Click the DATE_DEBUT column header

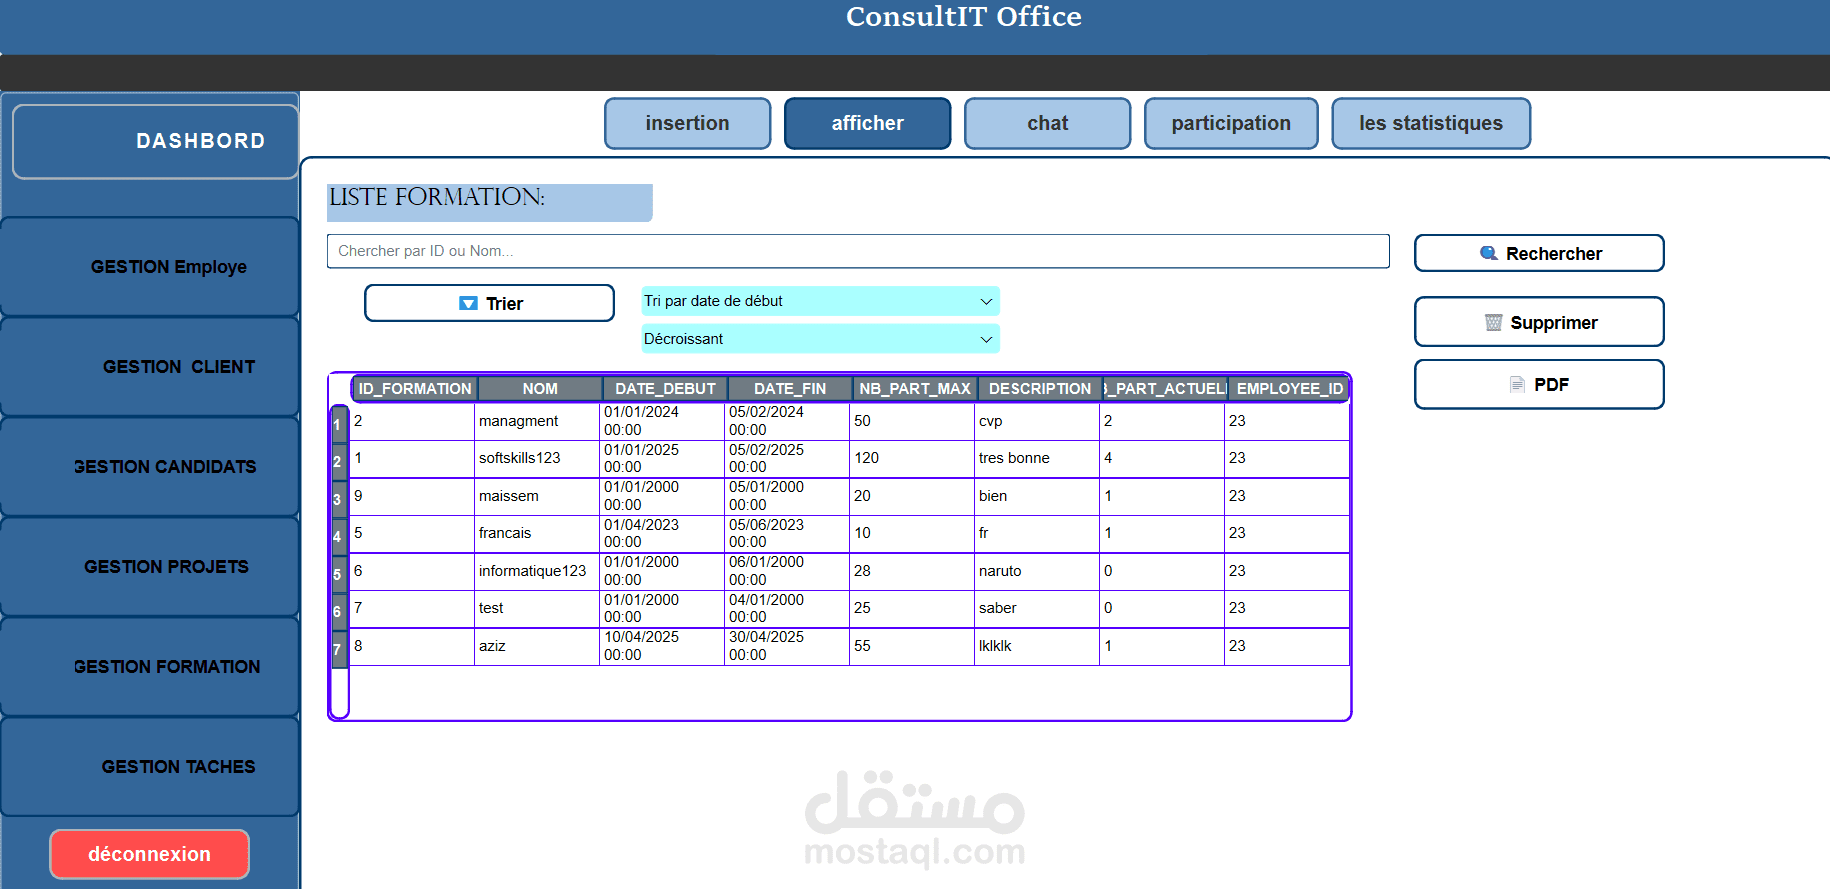pos(665,388)
